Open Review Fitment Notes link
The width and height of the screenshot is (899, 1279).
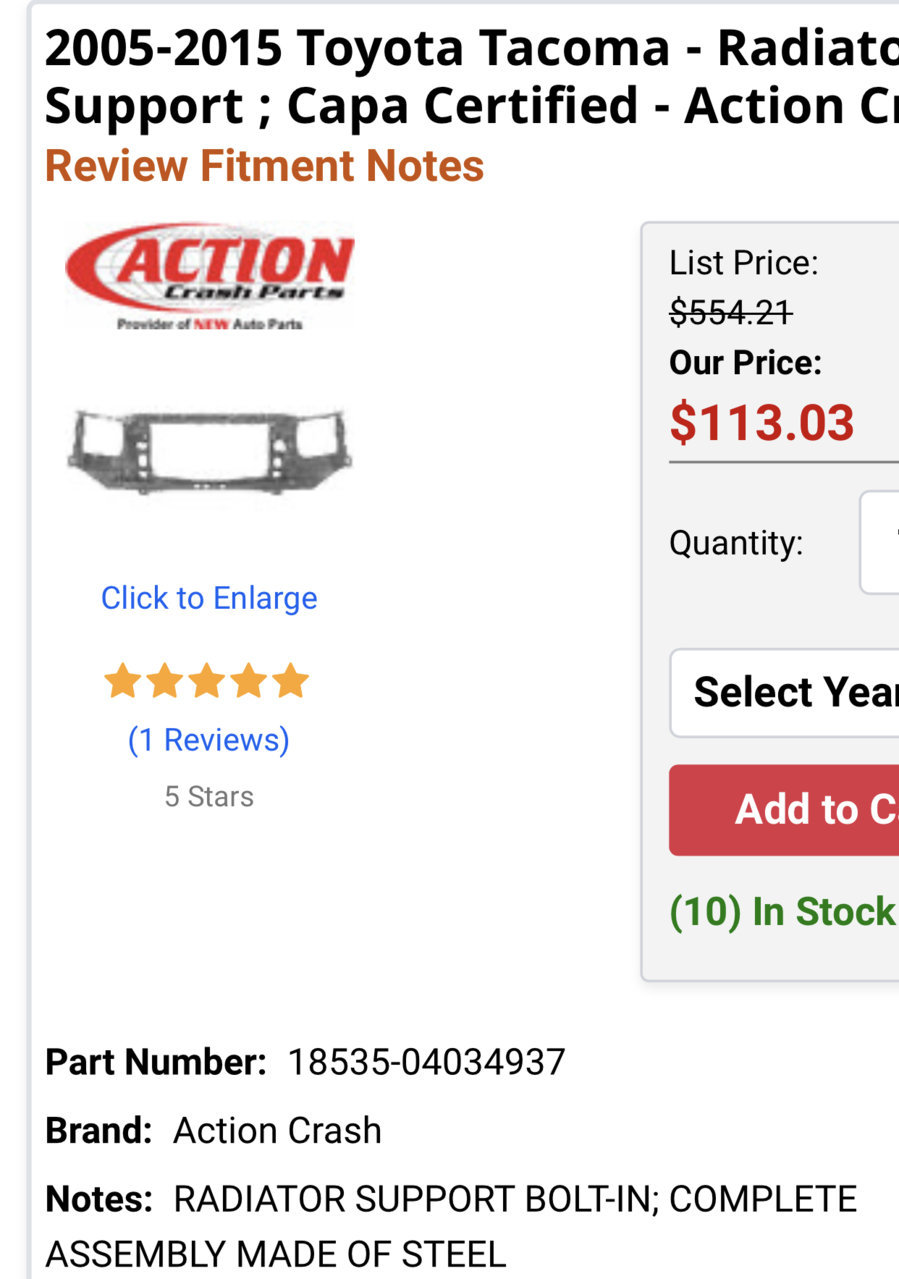264,166
